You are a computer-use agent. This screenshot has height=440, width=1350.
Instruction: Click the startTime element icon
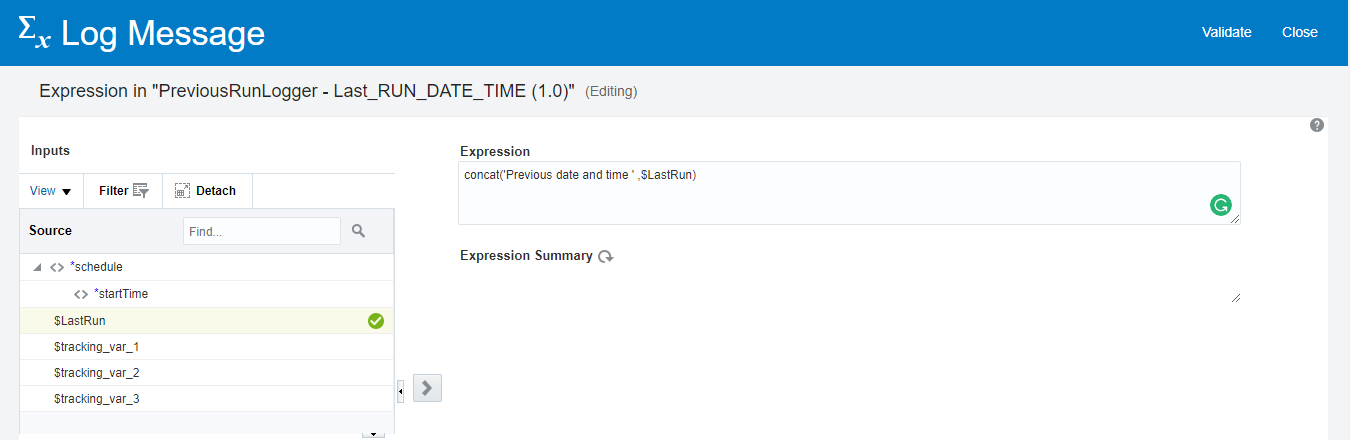click(x=81, y=294)
